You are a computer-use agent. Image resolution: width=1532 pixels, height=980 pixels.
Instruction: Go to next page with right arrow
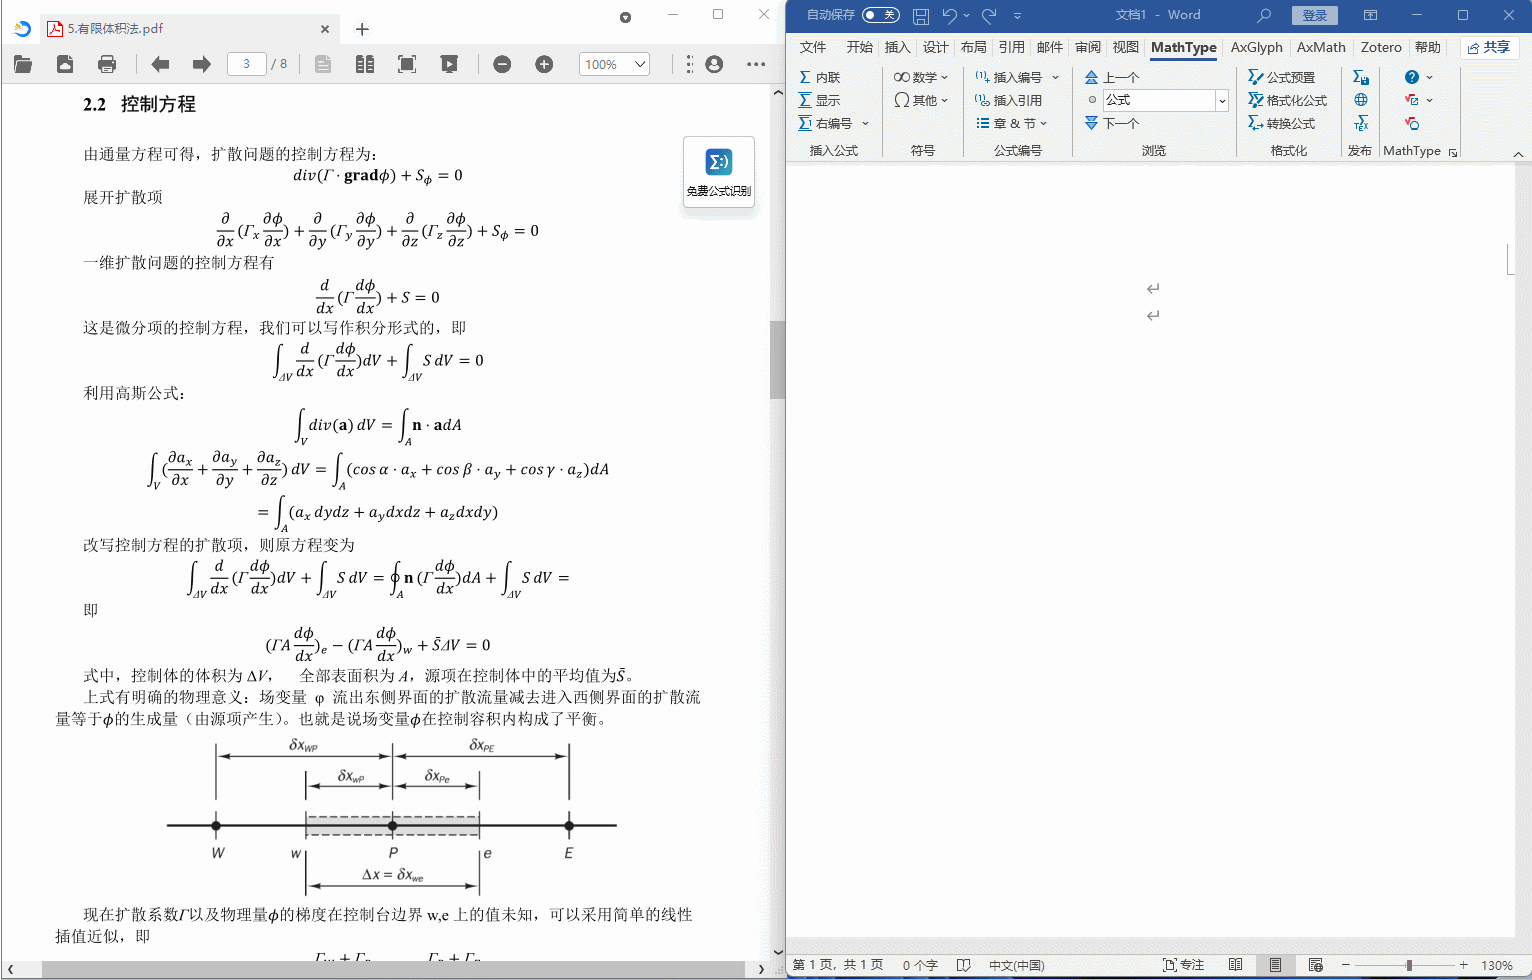[202, 64]
